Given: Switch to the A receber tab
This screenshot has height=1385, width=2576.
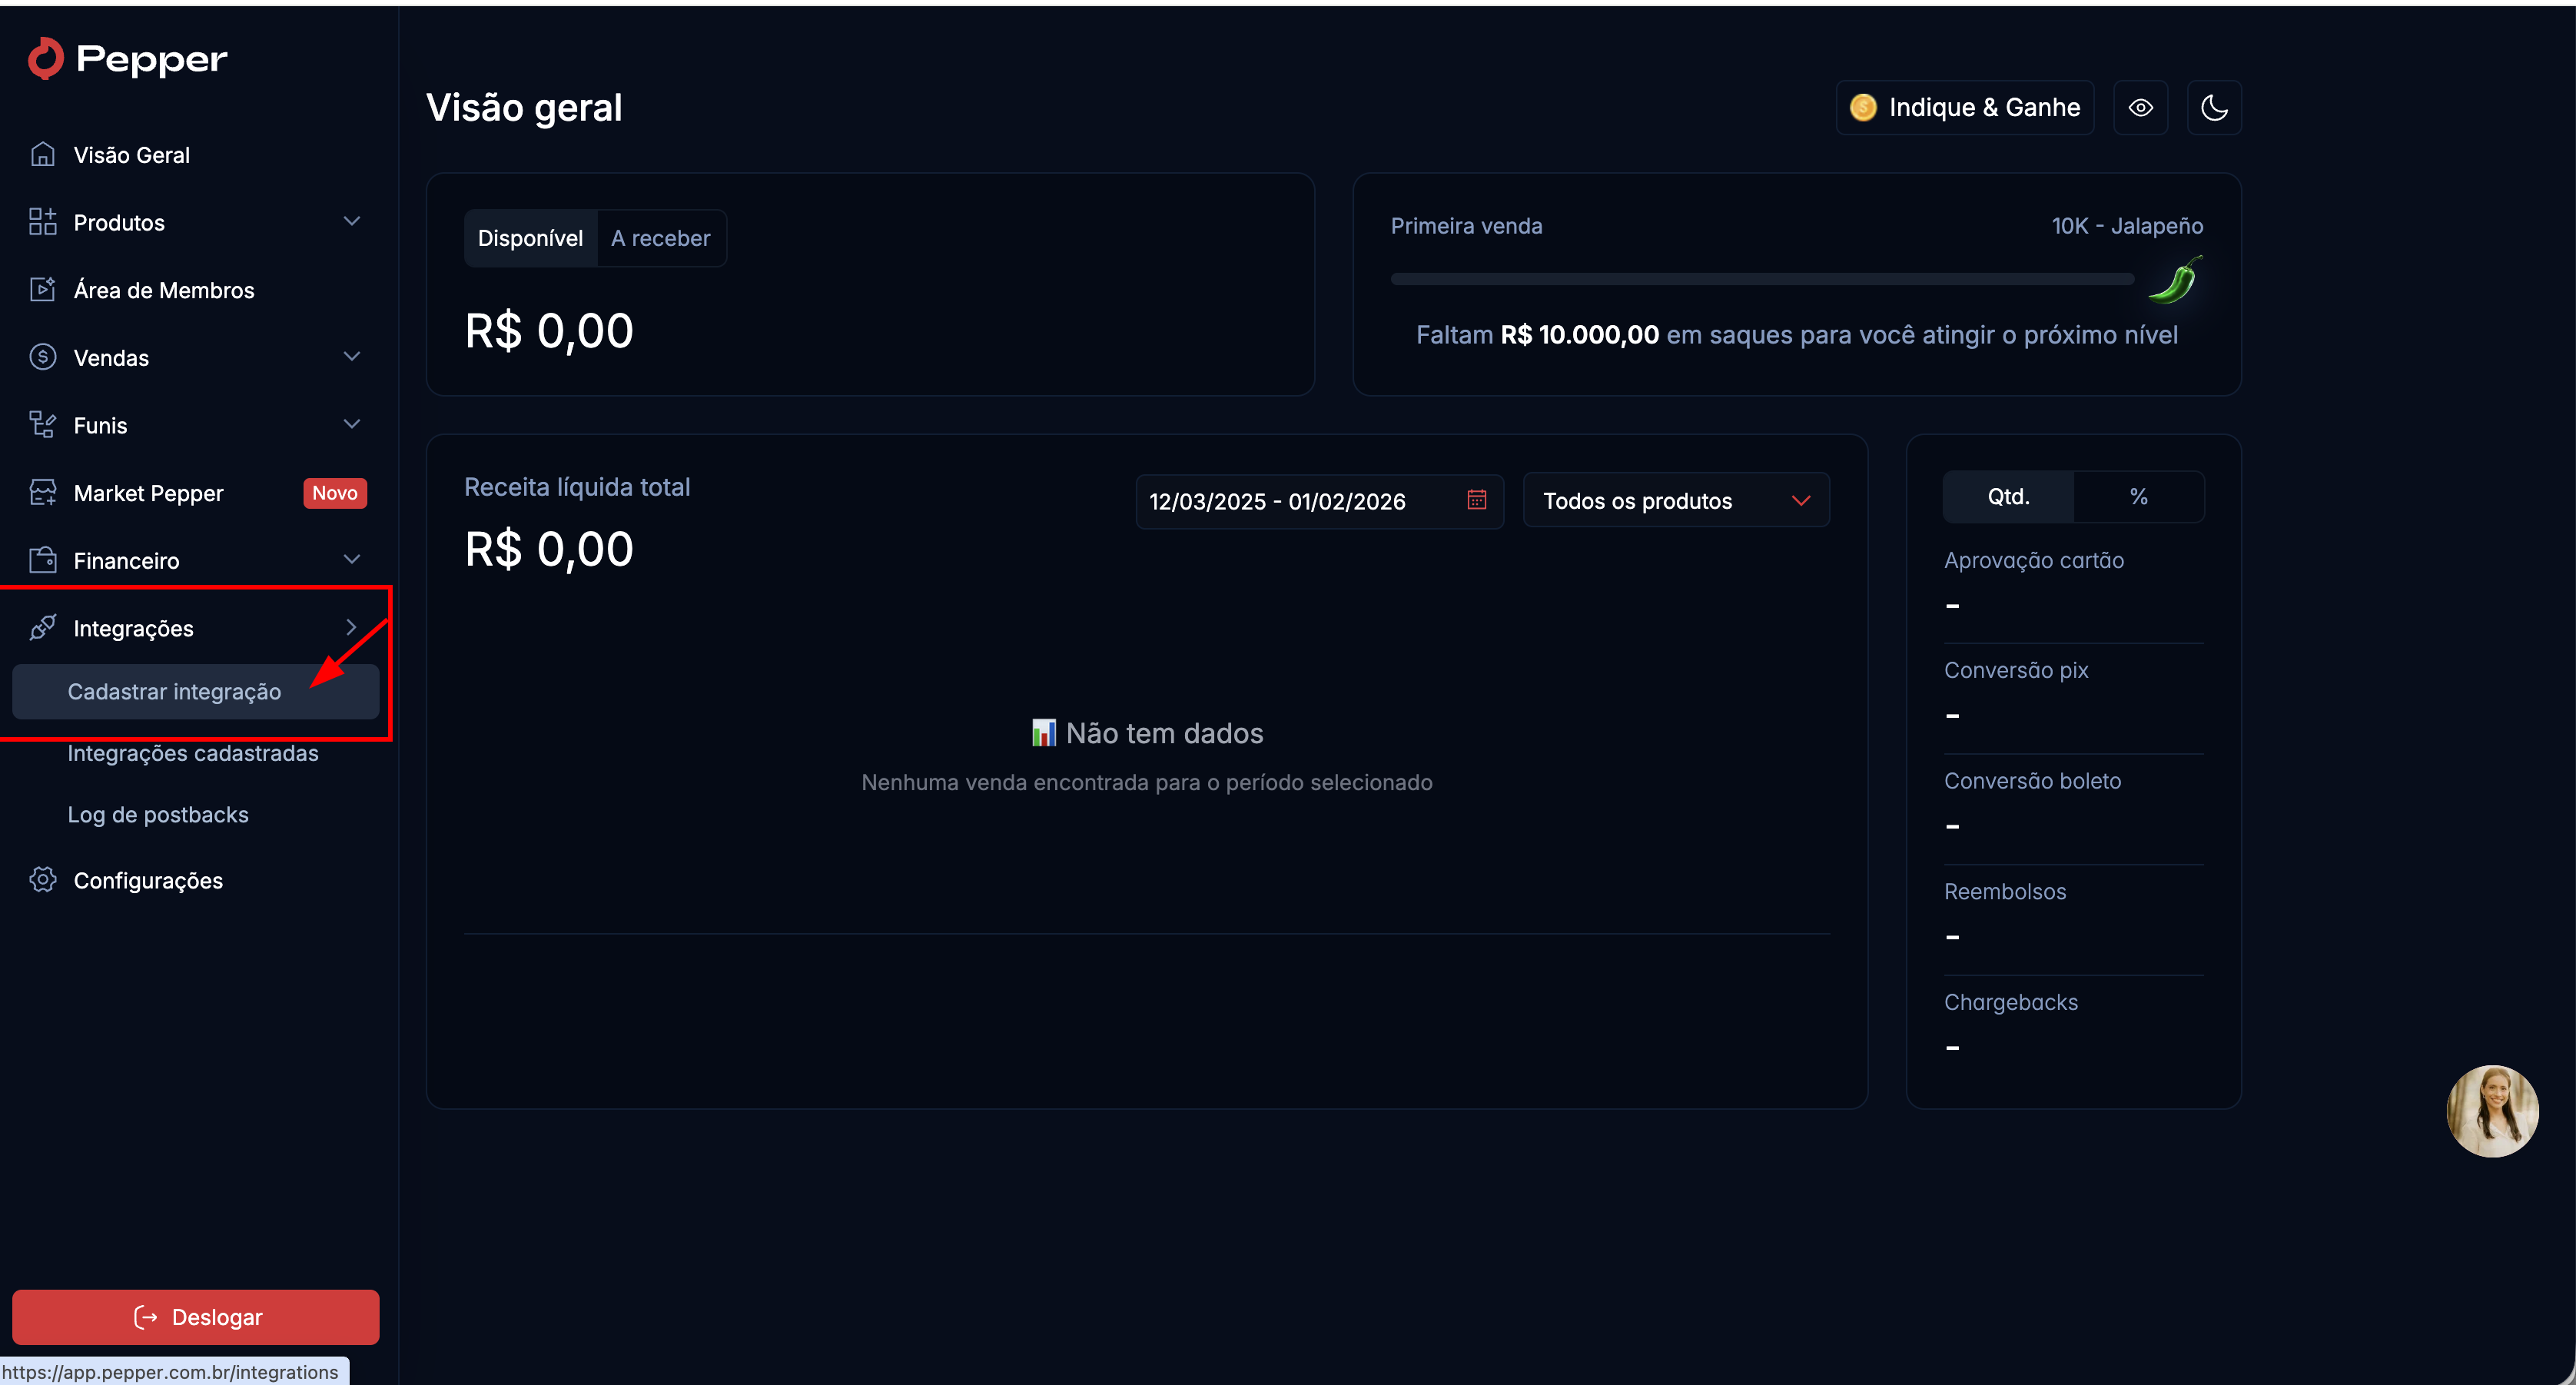Looking at the screenshot, I should [660, 239].
